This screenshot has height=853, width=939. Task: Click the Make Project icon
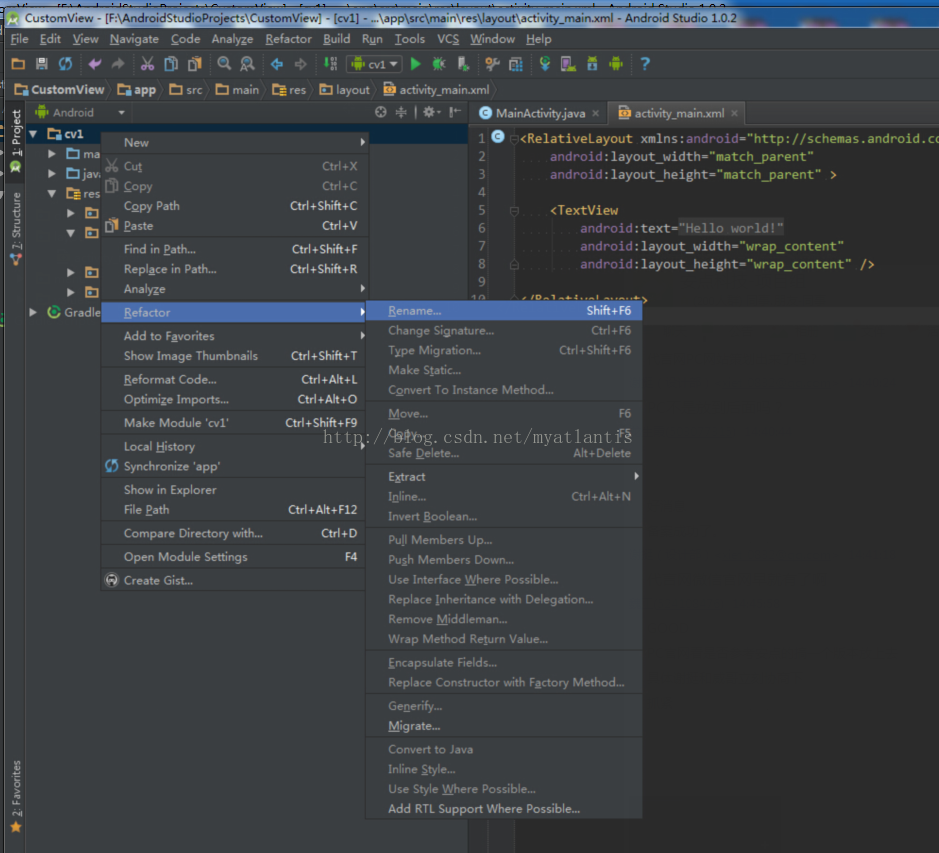(330, 63)
